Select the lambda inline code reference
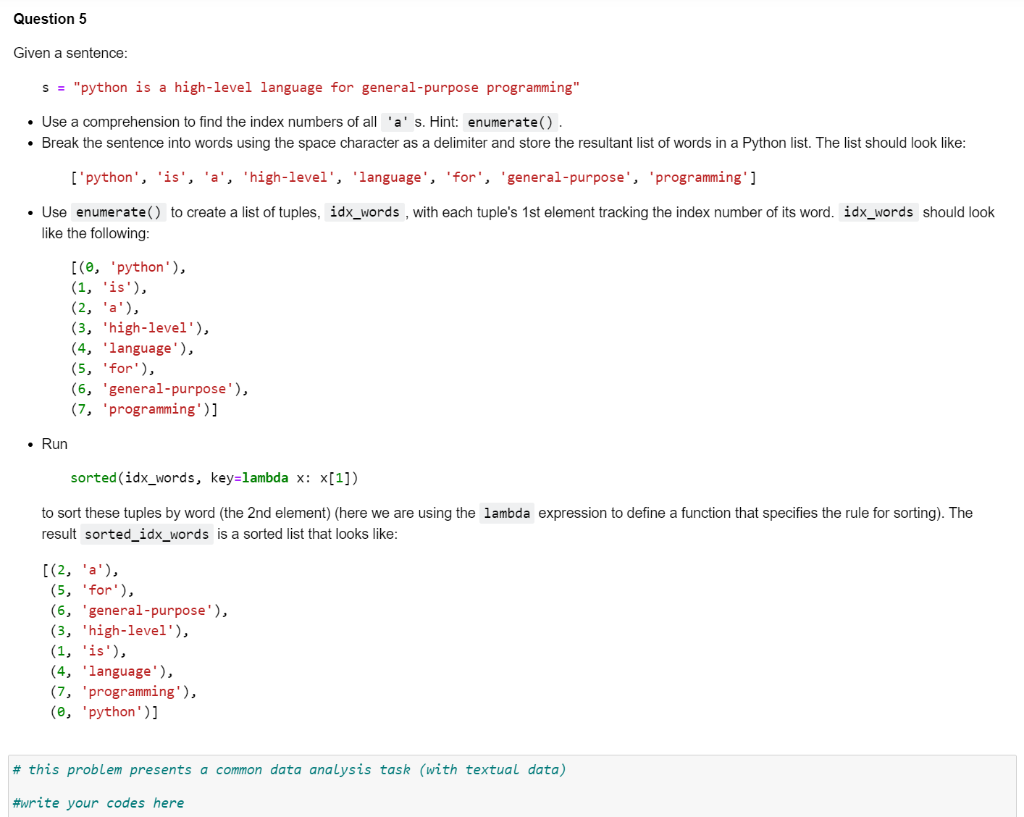This screenshot has height=817, width=1024. pyautogui.click(x=506, y=512)
